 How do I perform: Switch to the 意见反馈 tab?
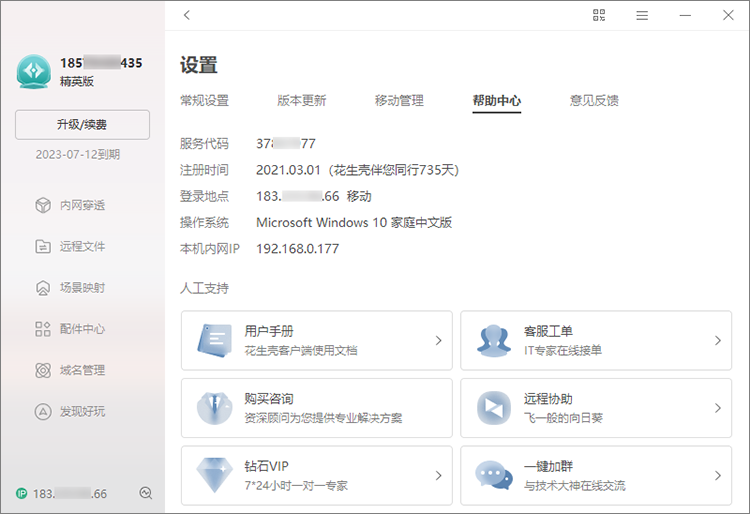[594, 100]
